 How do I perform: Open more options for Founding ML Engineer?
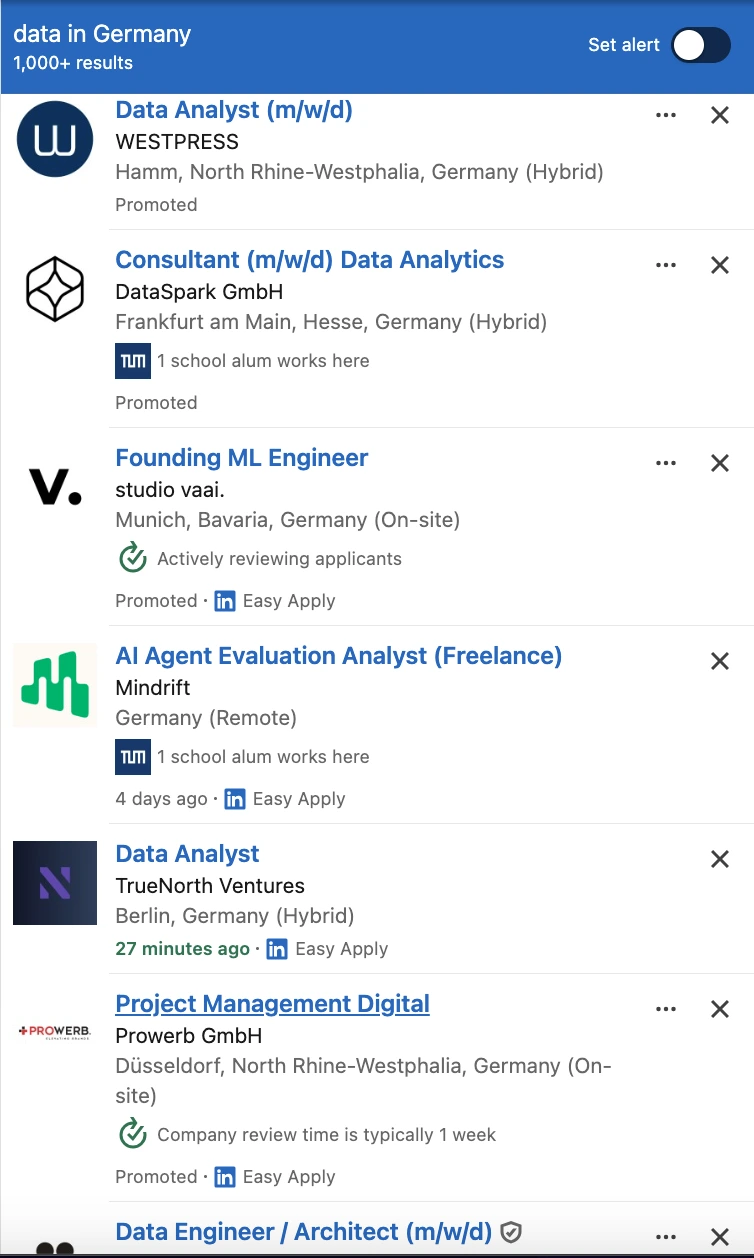(x=666, y=463)
